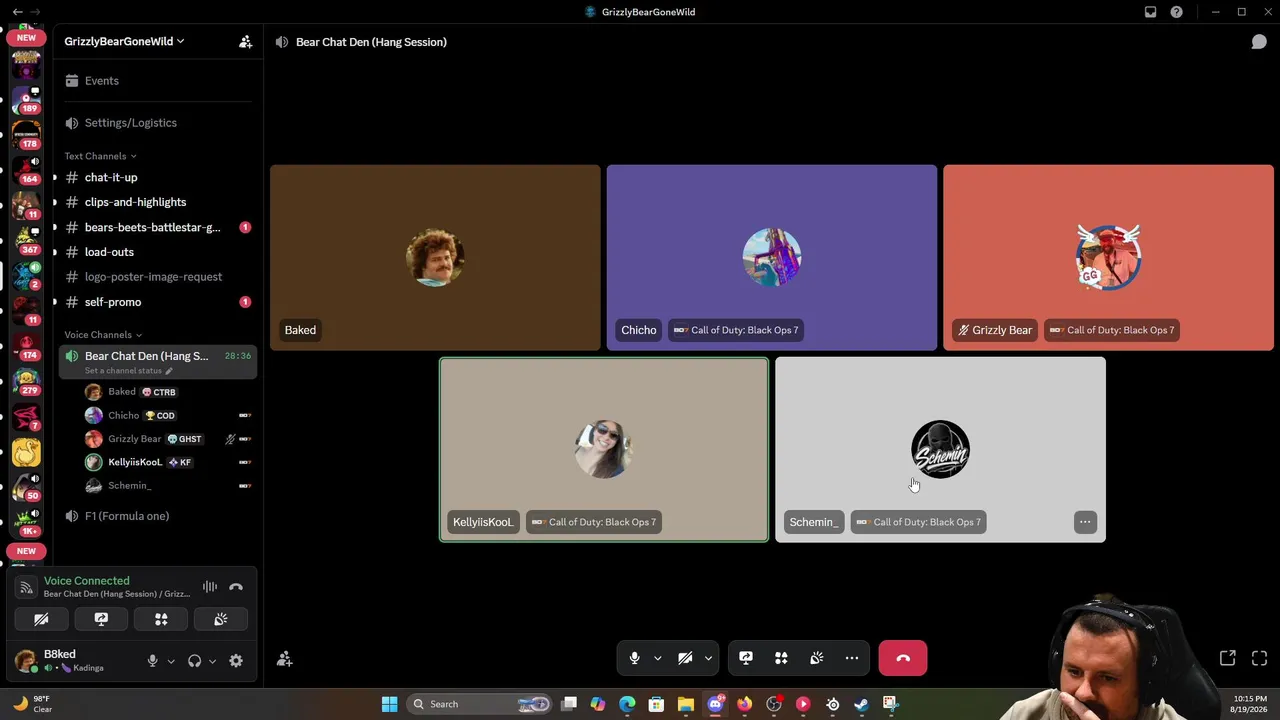Toggle camera in the user panel
The width and height of the screenshot is (1280, 720).
(x=41, y=620)
